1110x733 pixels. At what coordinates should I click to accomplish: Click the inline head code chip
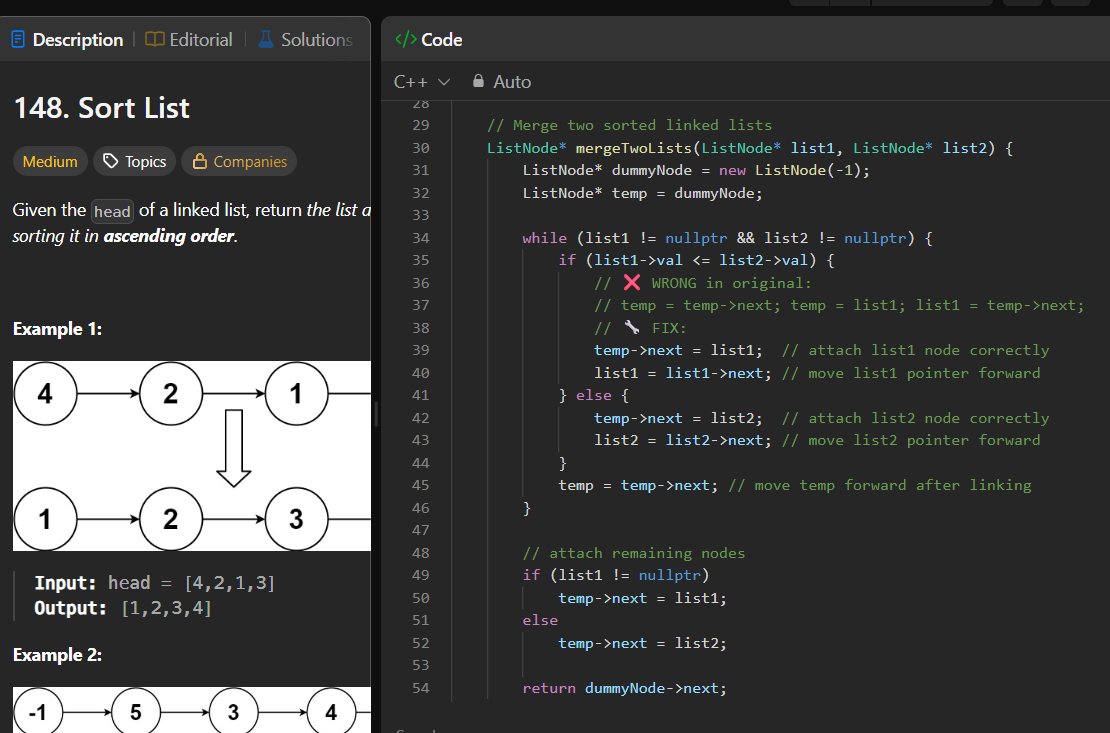click(112, 211)
